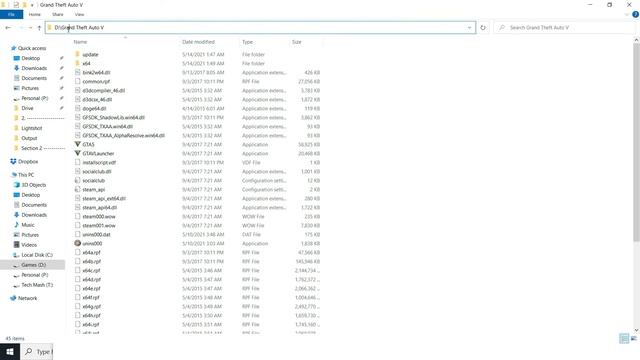This screenshot has width=640, height=360.
Task: Open the Share ribbon tab
Action: coord(58,14)
